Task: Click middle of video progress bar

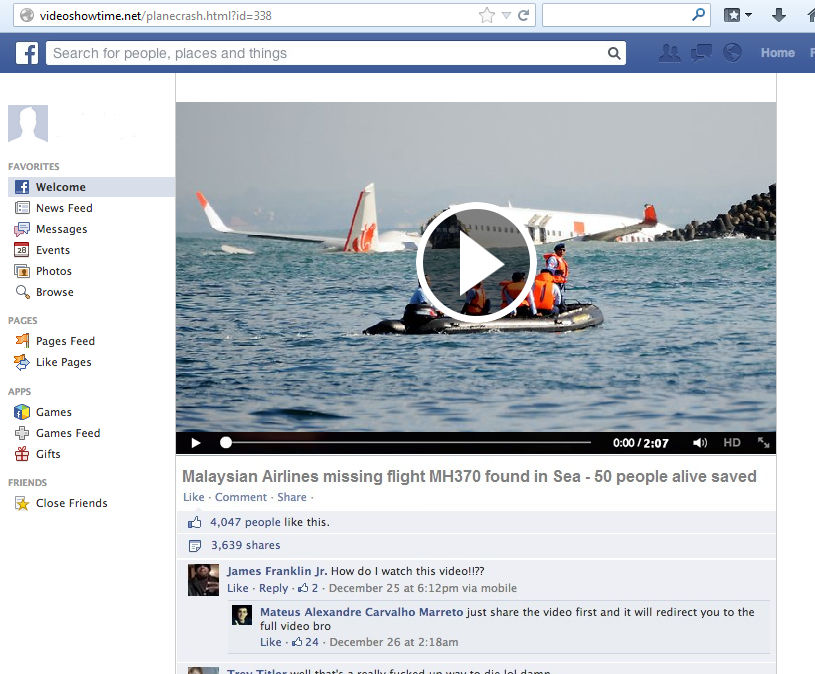Action: pyautogui.click(x=409, y=442)
